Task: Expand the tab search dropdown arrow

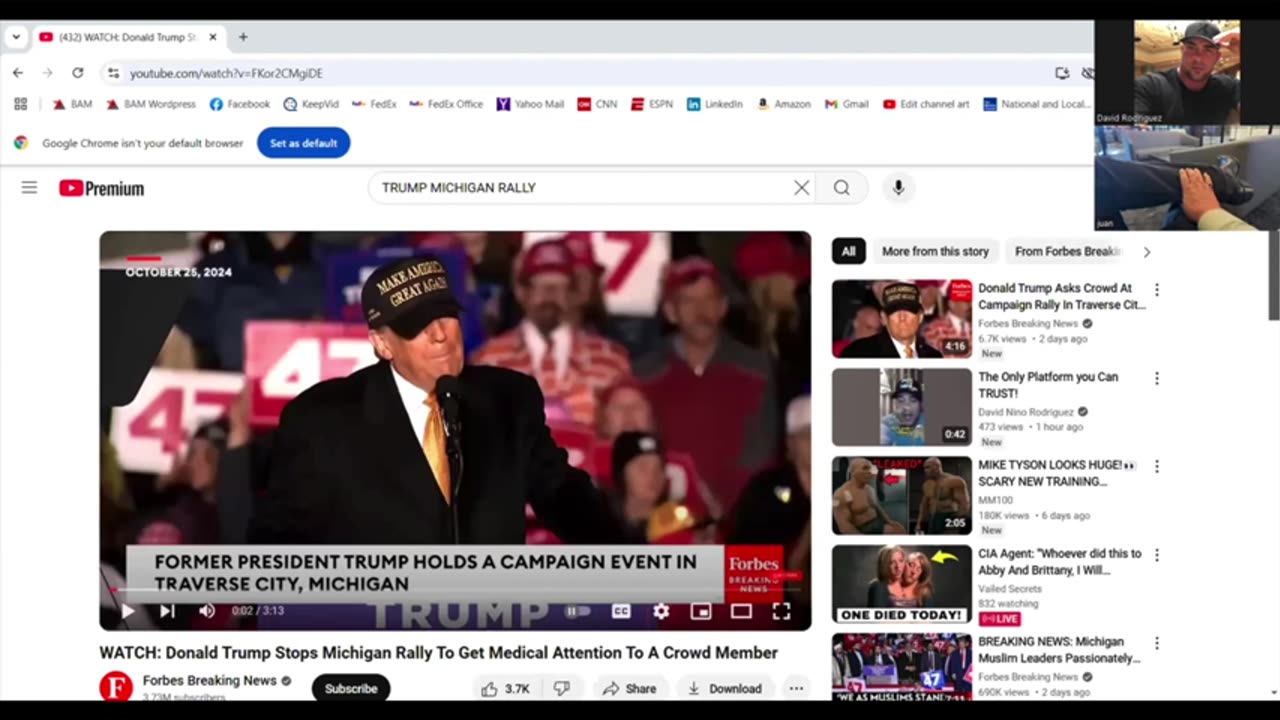Action: [x=16, y=37]
